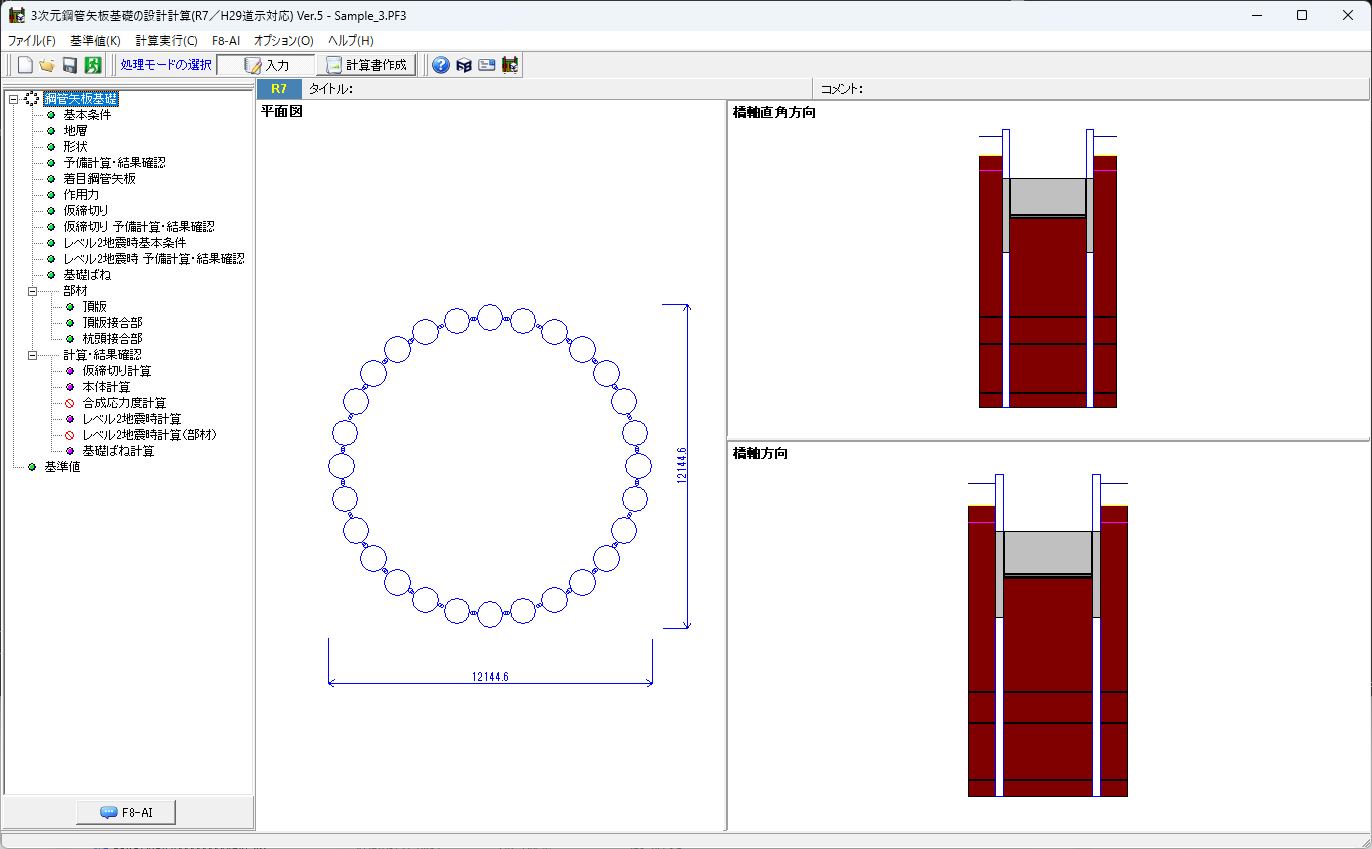Viewport: 1372px width, 849px height.
Task: Click the last toolbar icon after the card icon
Action: pyautogui.click(x=510, y=65)
